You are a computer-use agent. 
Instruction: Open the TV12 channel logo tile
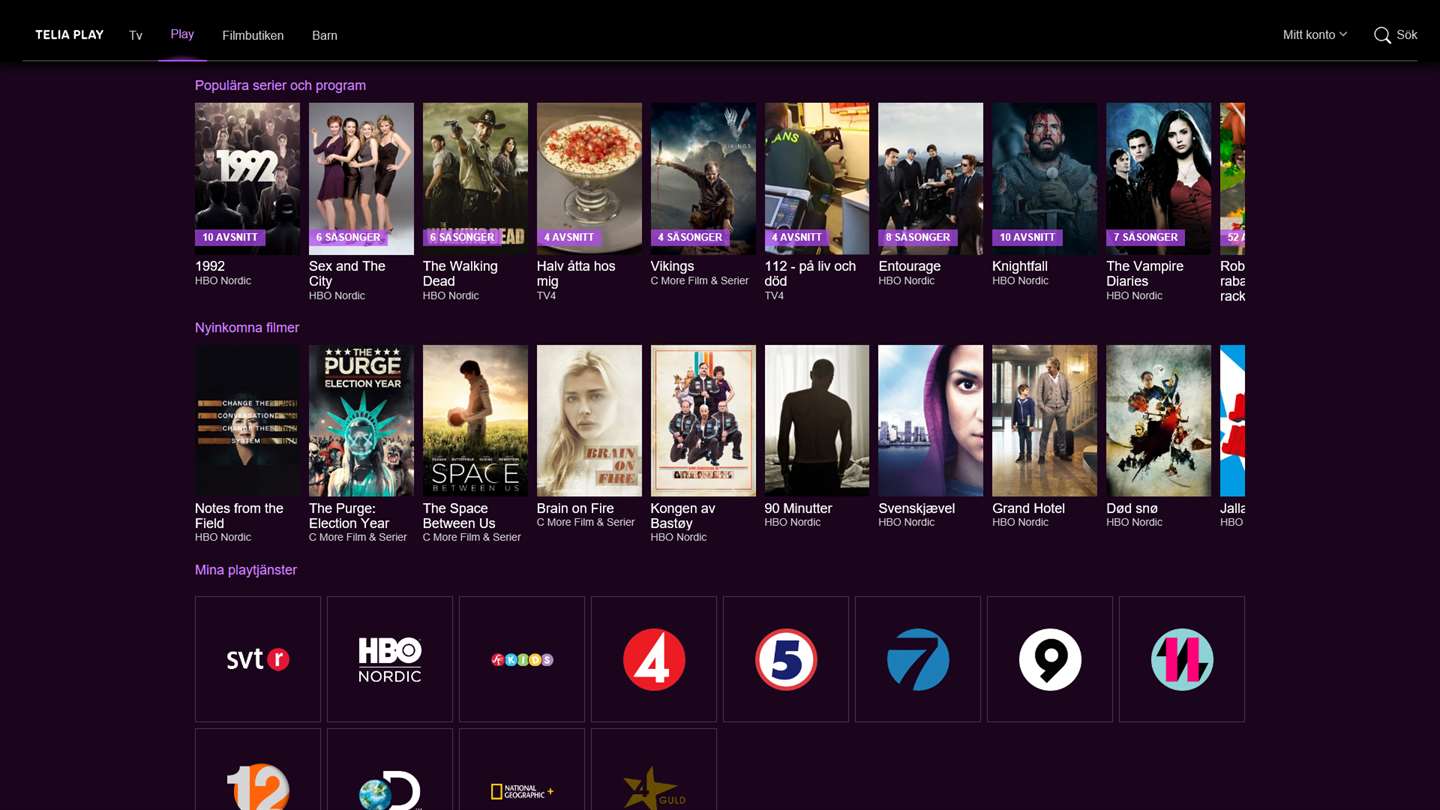258,769
